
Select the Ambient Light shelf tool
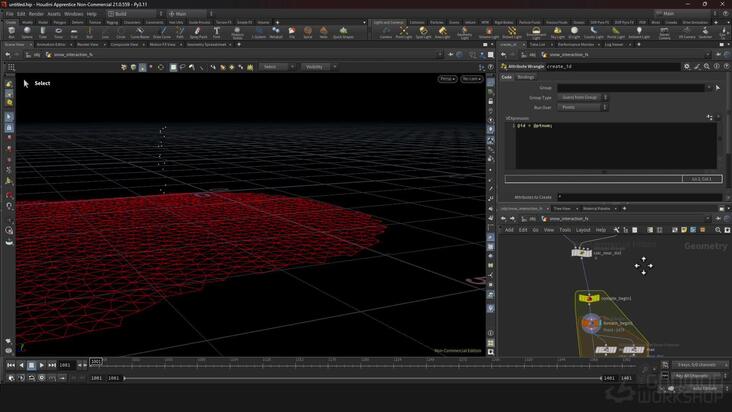(x=639, y=32)
